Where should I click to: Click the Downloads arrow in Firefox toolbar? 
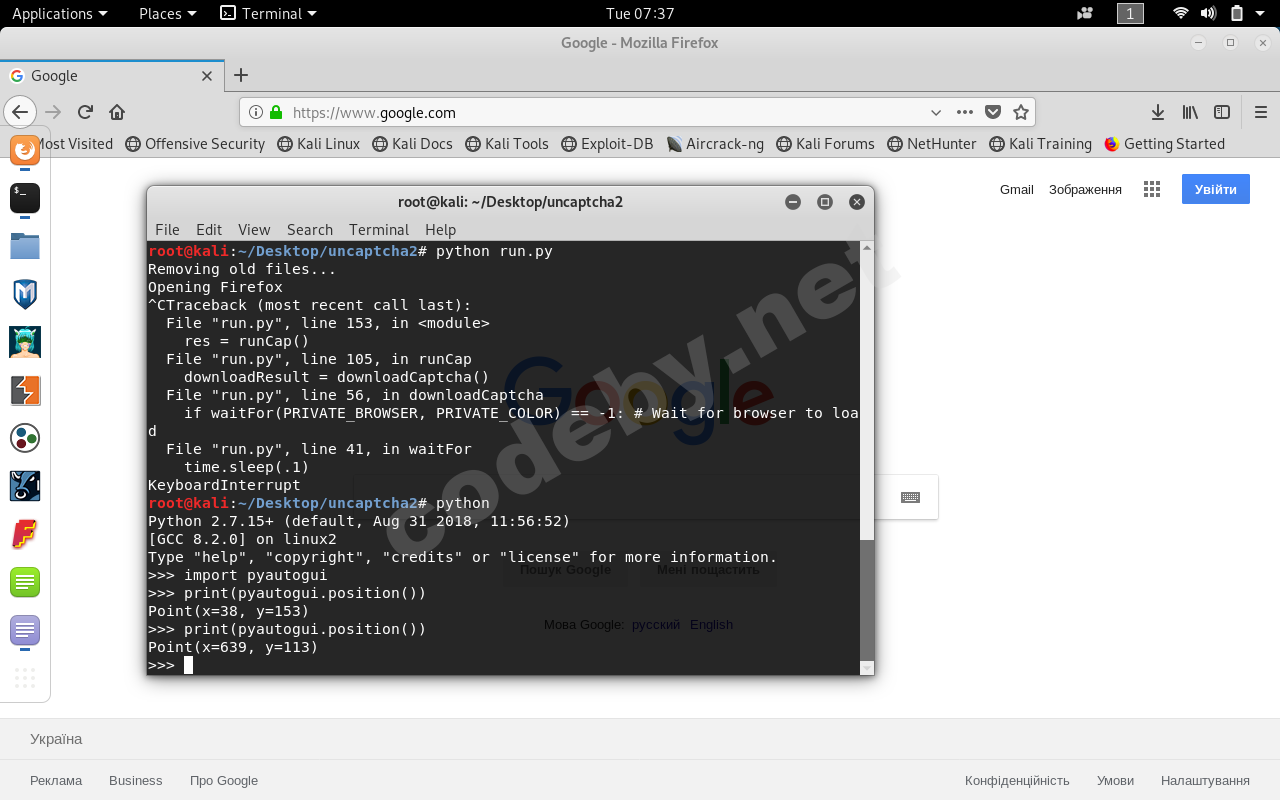(1157, 112)
